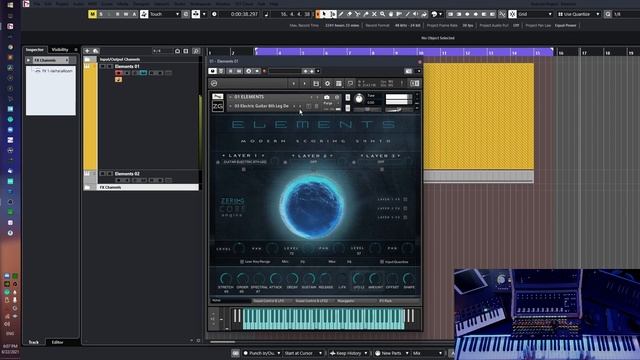Screen dimensions: 640x360
Task: Select the Erase tool
Action: (x=349, y=14)
